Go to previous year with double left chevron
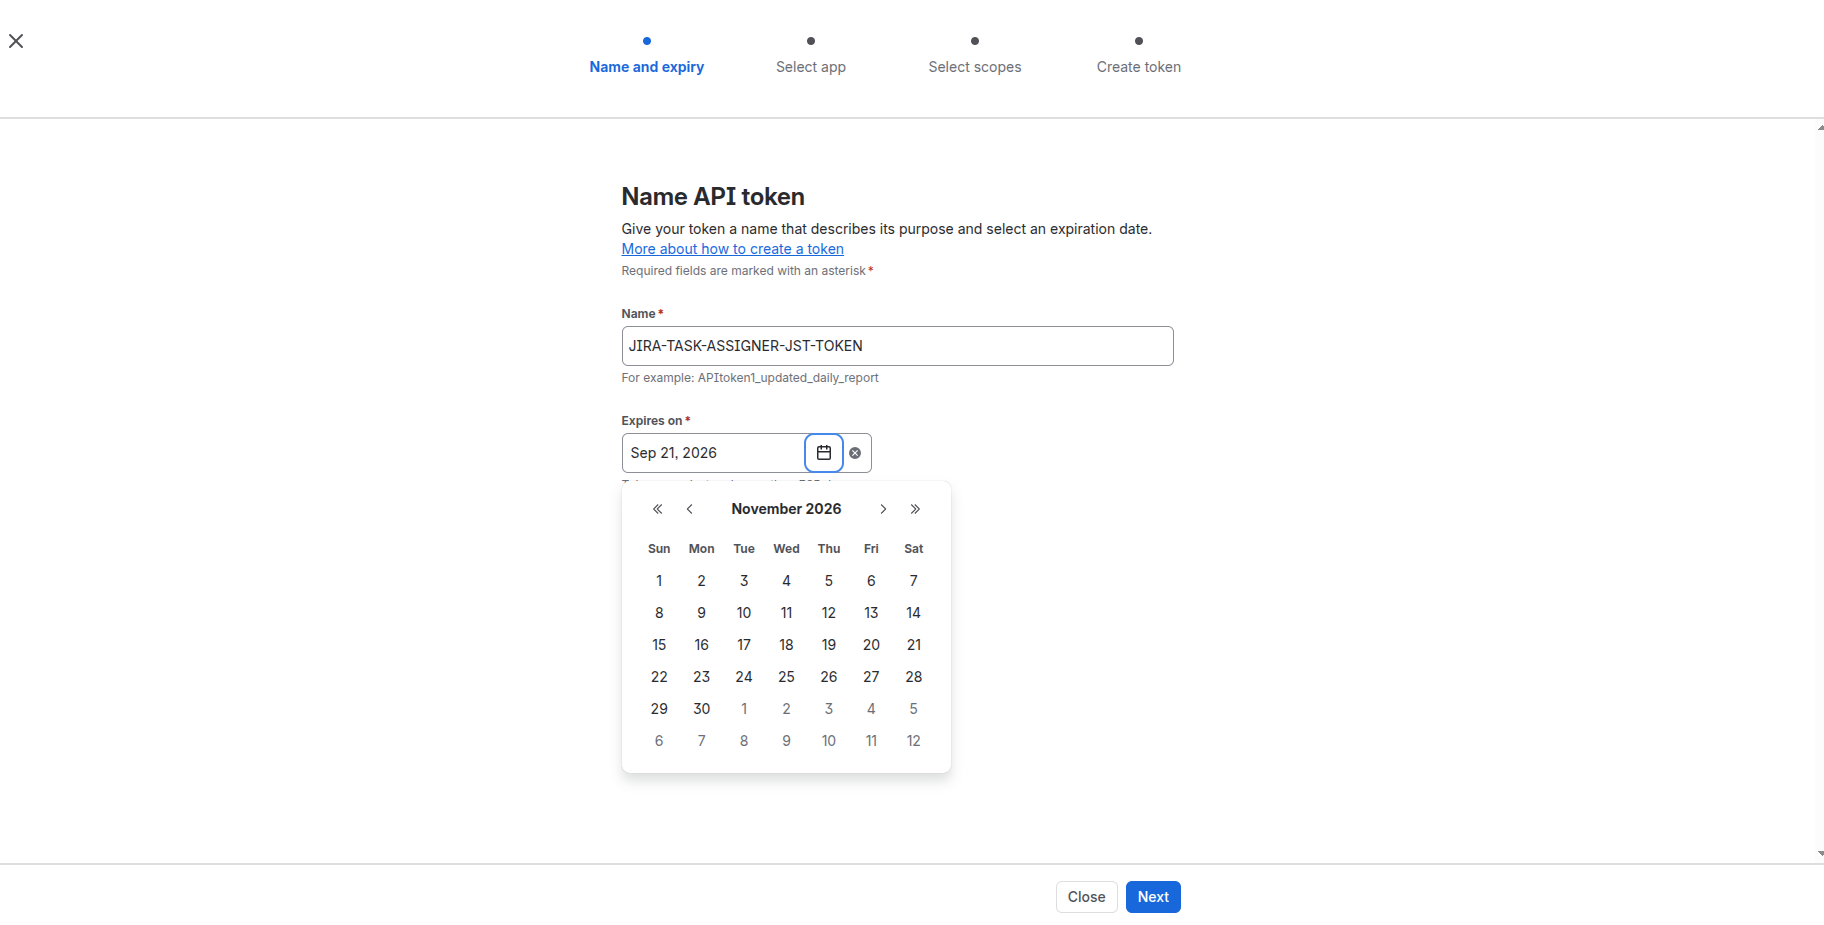Image resolution: width=1824 pixels, height=925 pixels. pyautogui.click(x=658, y=509)
